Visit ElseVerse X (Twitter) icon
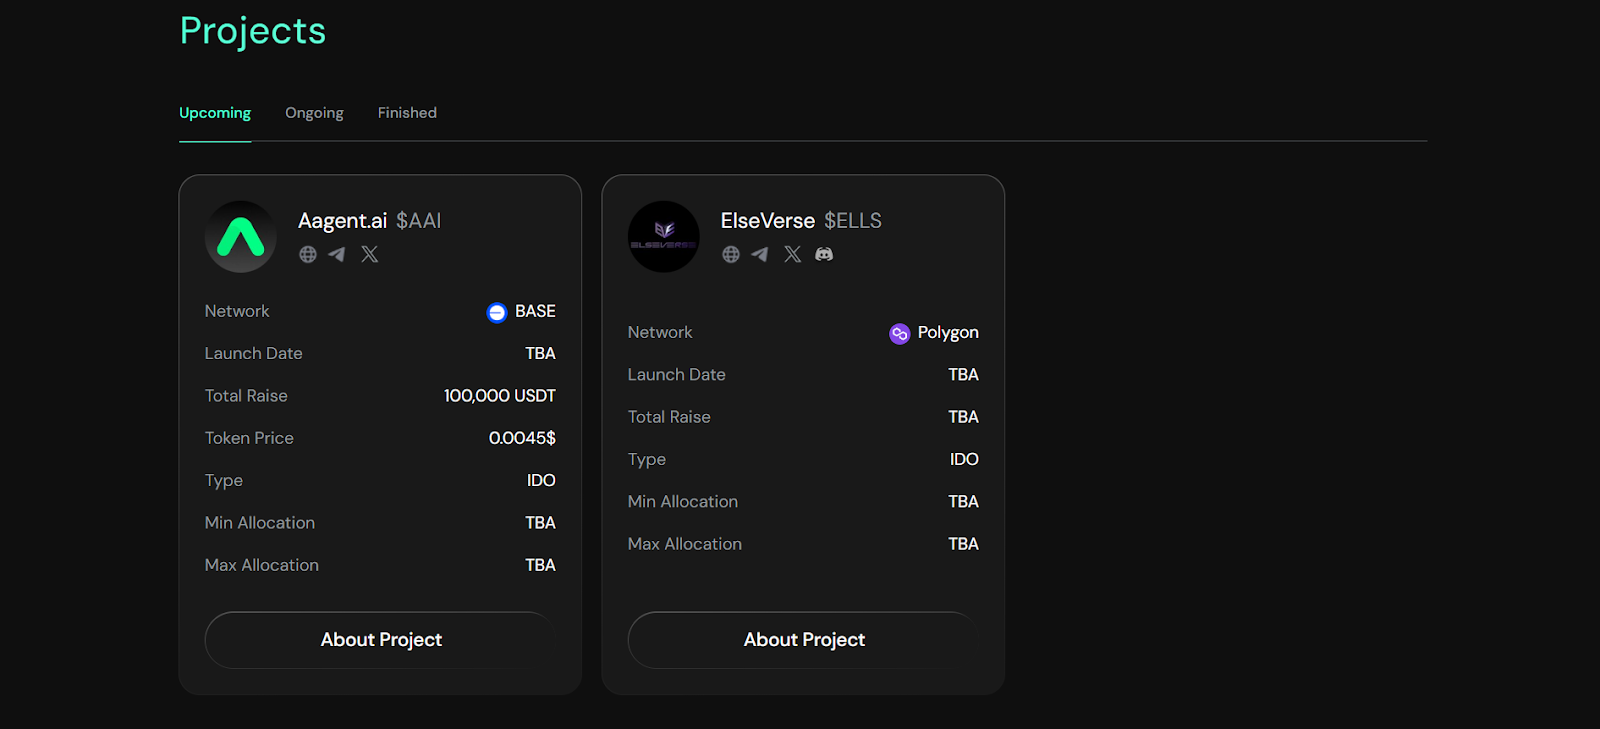The height and width of the screenshot is (729, 1600). tap(793, 254)
